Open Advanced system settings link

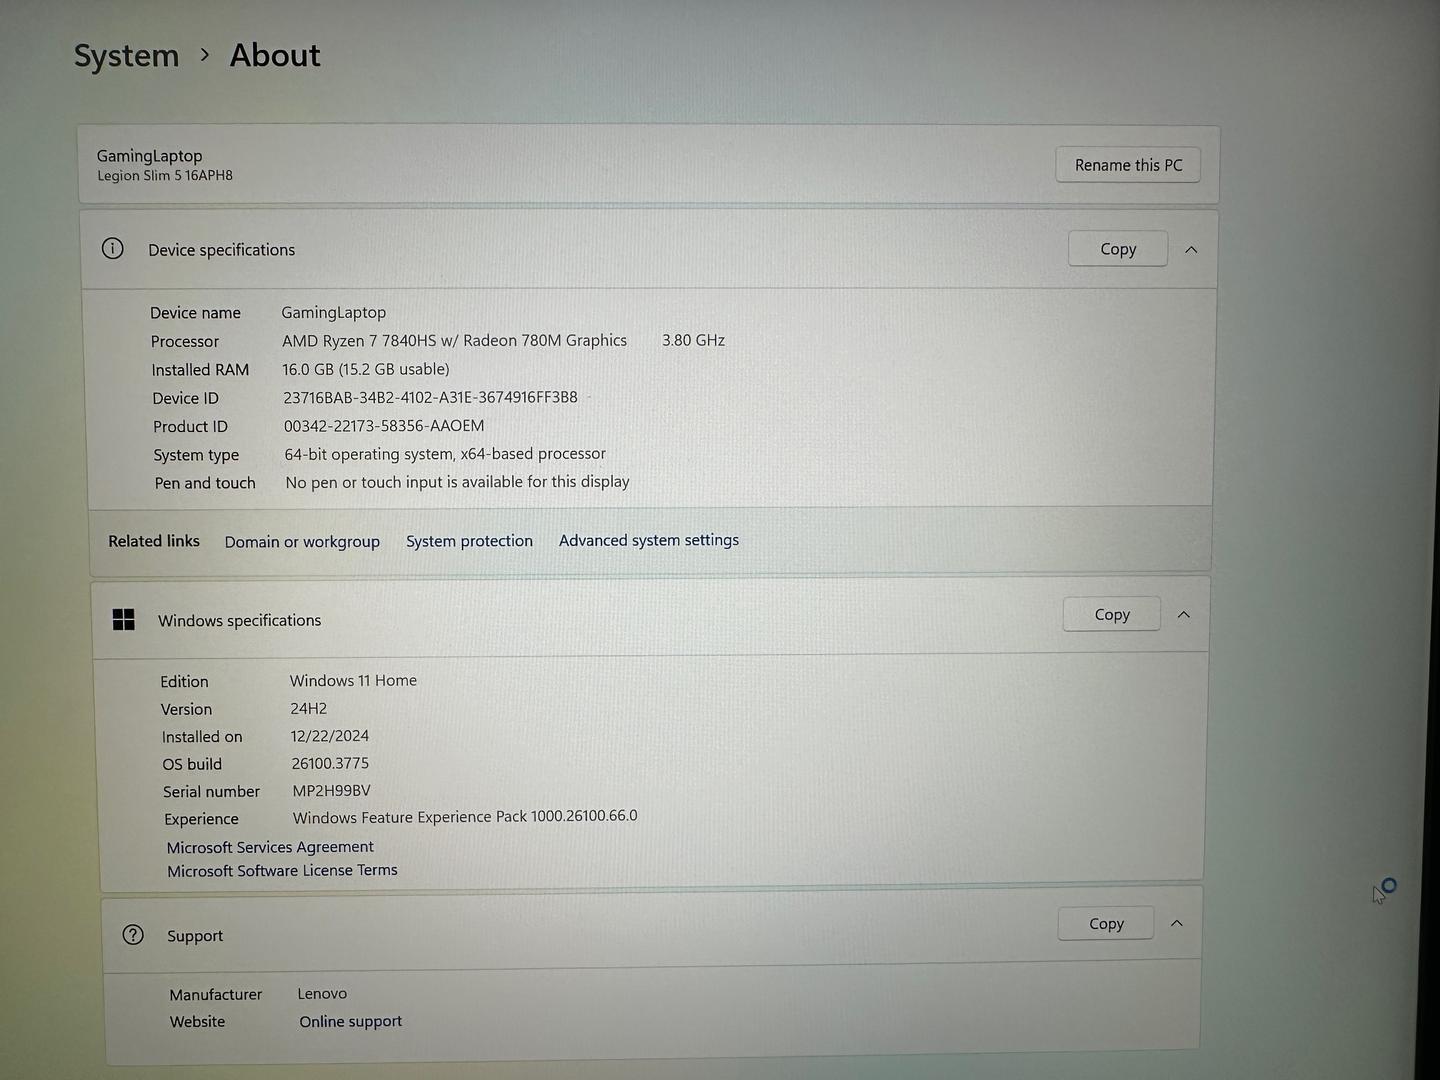[x=649, y=540]
